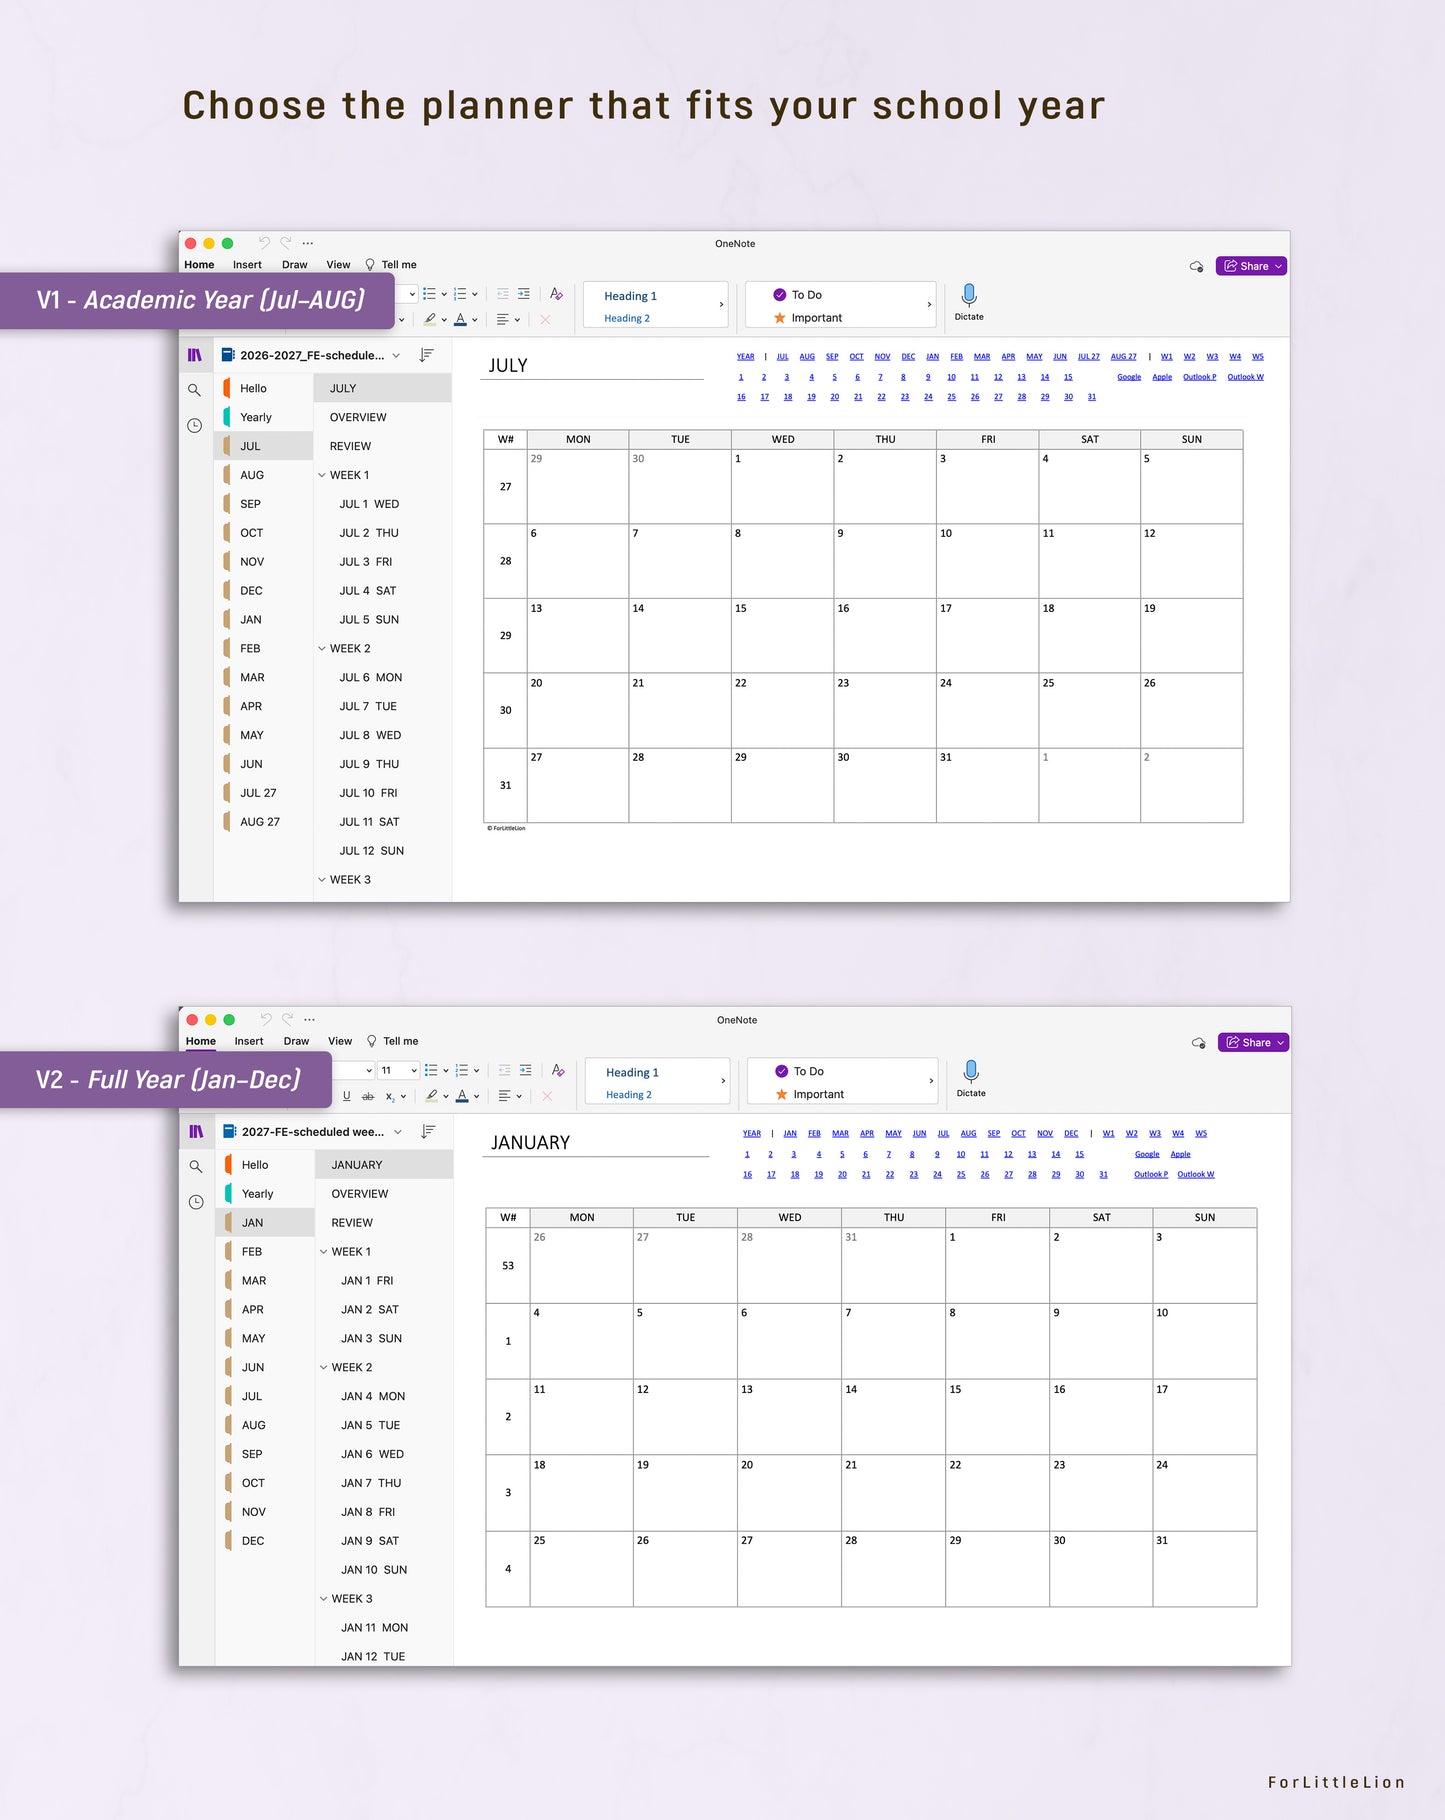The height and width of the screenshot is (1820, 1445).
Task: Click decrease indent icon in V1 window
Action: tap(503, 294)
